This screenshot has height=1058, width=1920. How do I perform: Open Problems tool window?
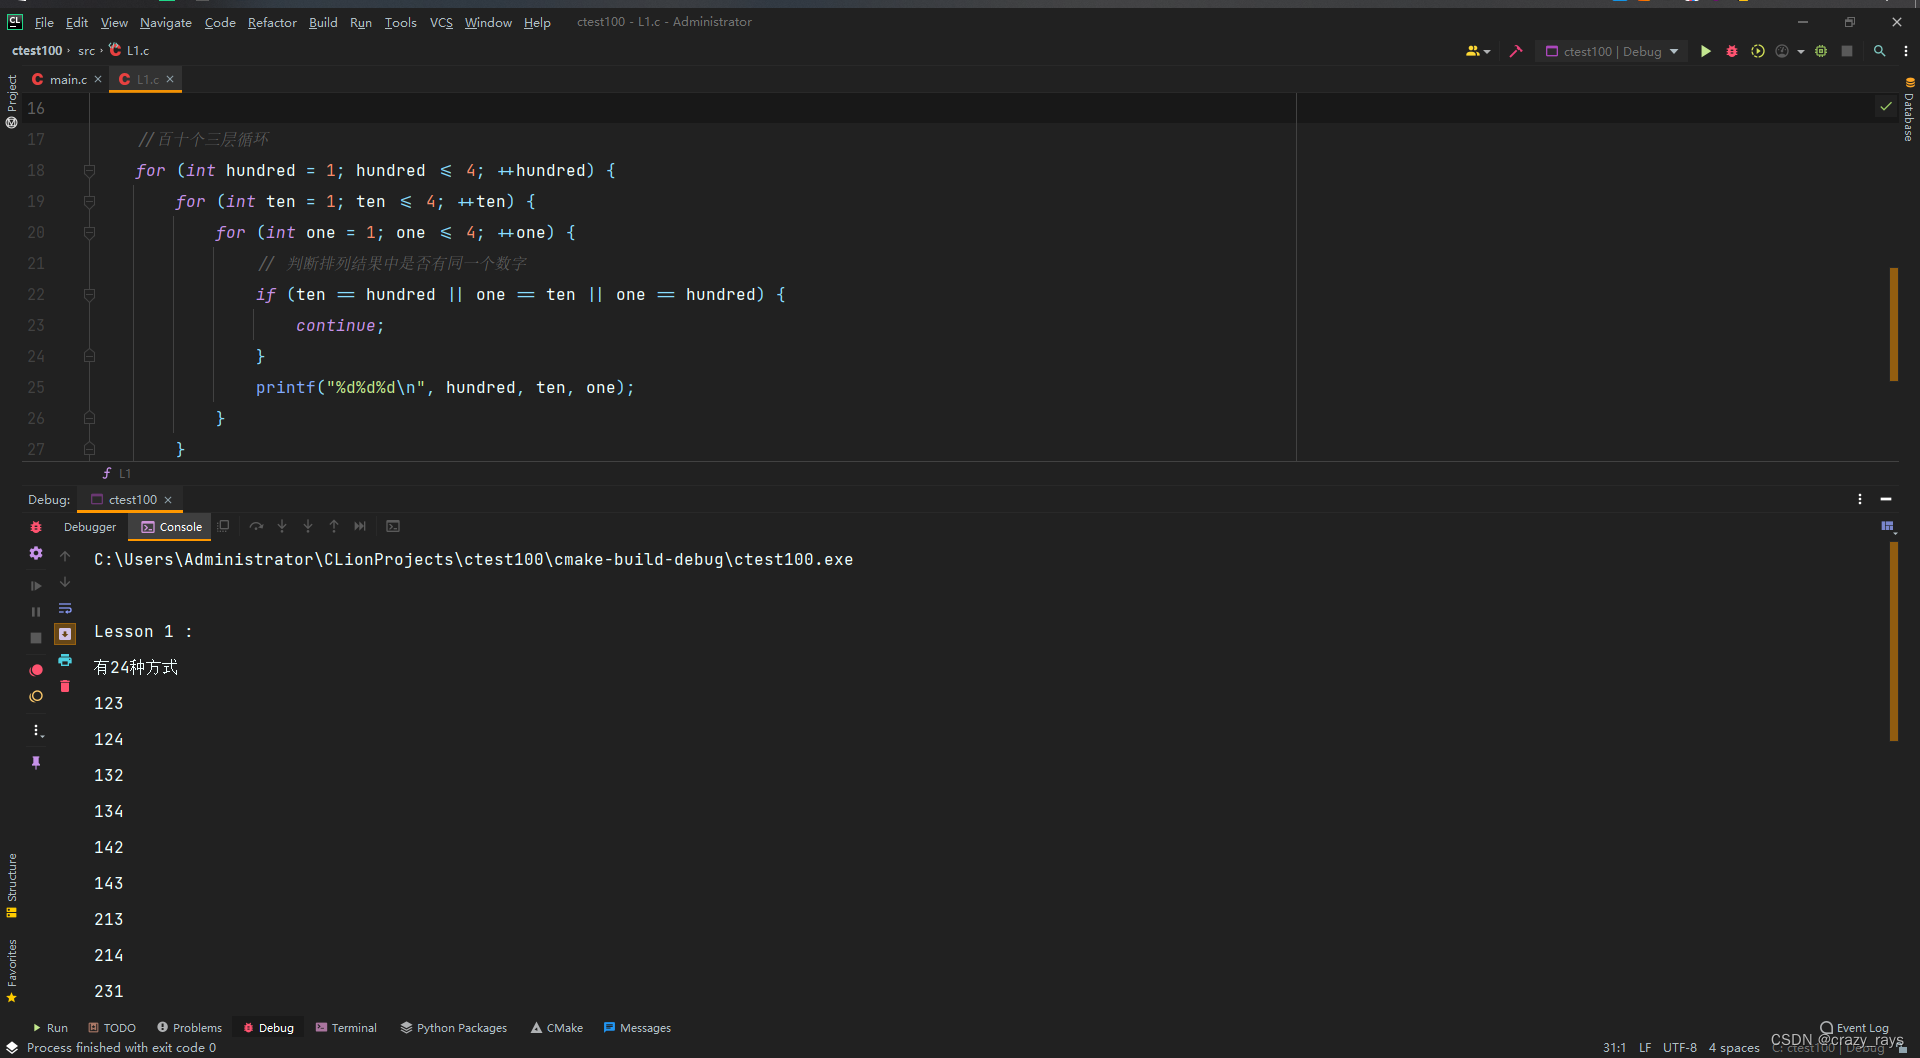pos(189,1028)
